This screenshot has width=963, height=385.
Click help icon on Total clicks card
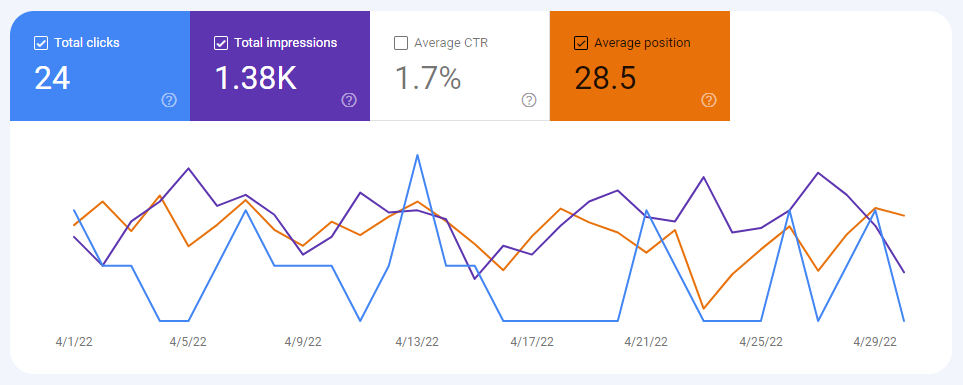(169, 100)
